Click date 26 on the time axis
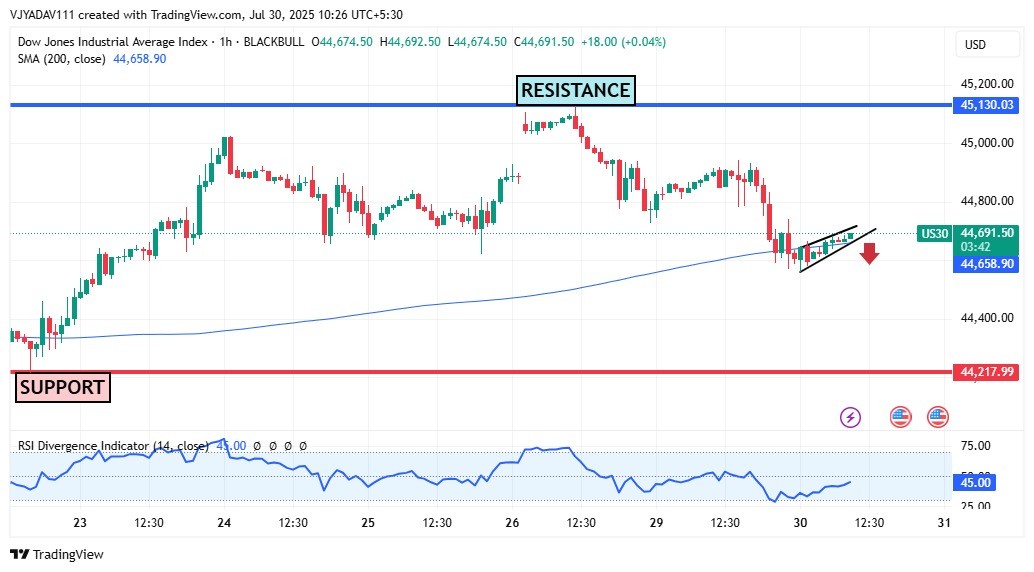The image size is (1034, 572). click(x=512, y=523)
